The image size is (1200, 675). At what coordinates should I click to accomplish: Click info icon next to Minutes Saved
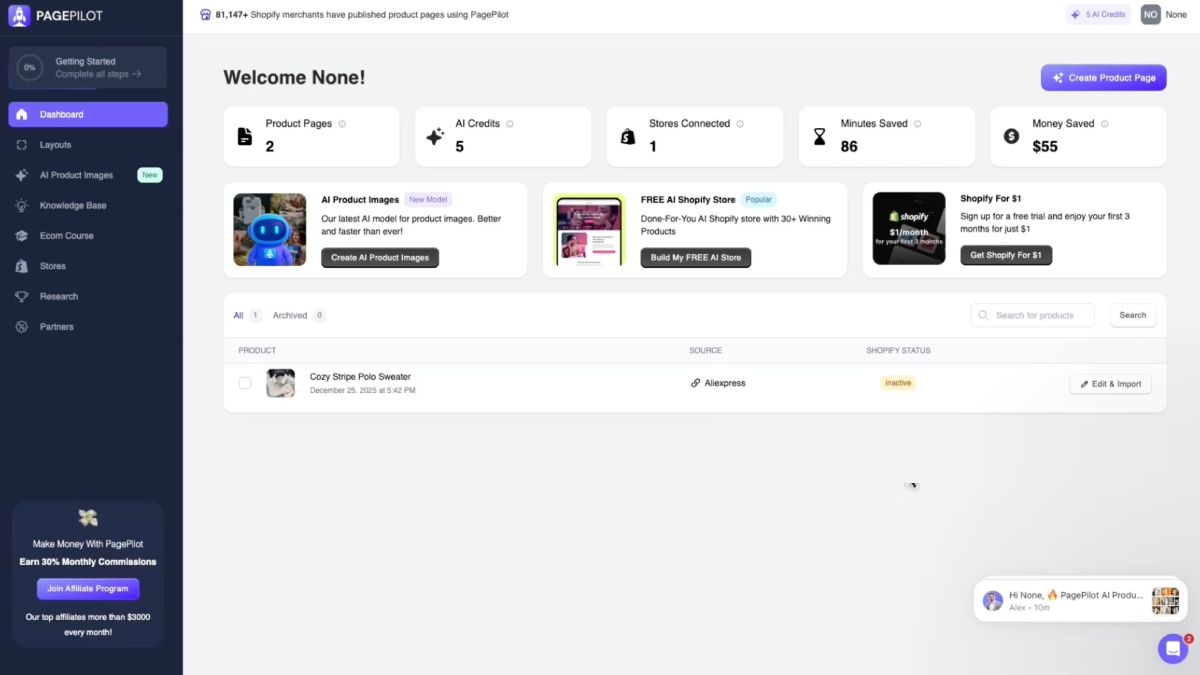point(918,124)
